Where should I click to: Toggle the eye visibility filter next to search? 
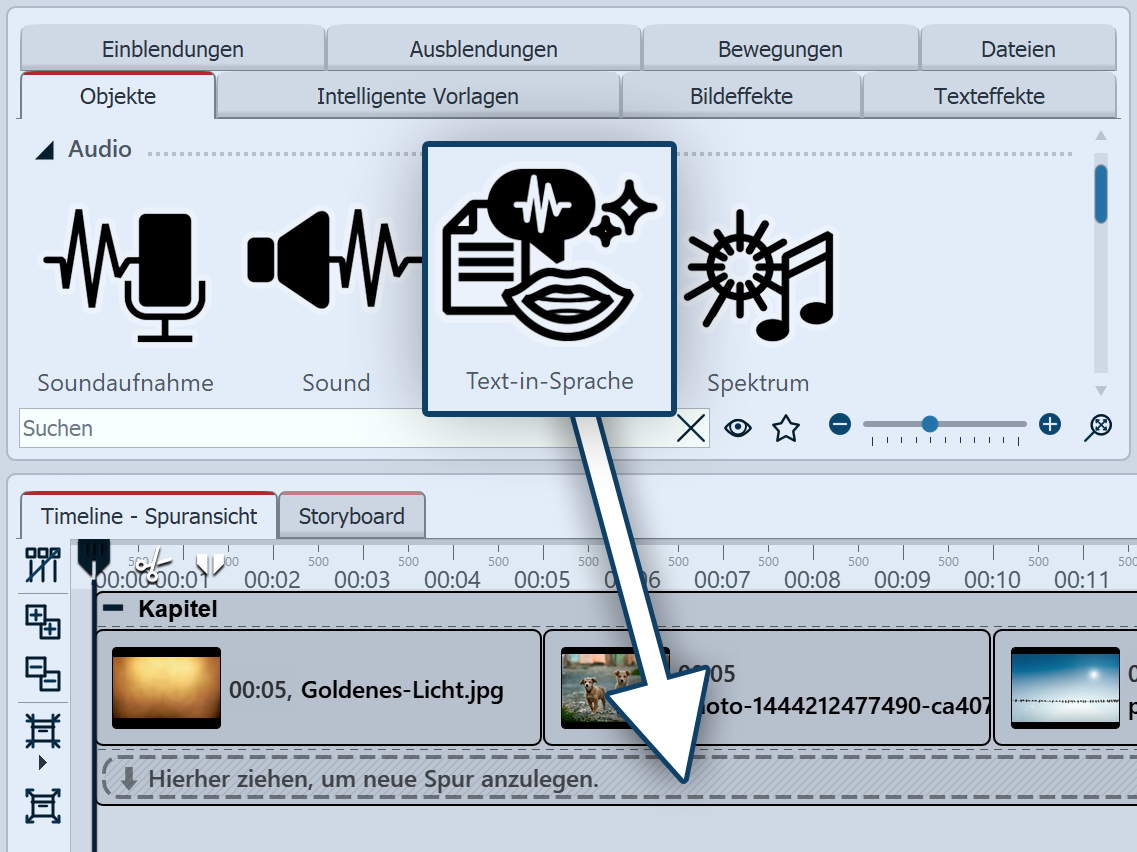point(738,427)
